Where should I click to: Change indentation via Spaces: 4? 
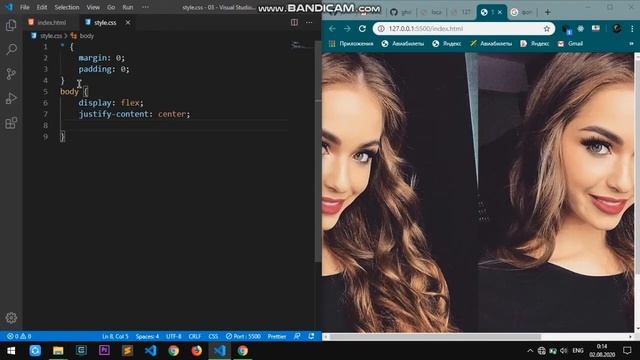[x=147, y=336]
